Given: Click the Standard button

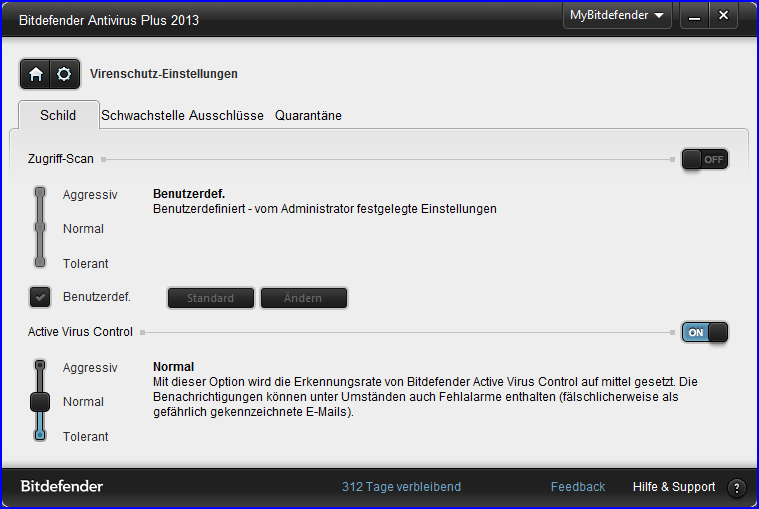Looking at the screenshot, I should [x=211, y=298].
